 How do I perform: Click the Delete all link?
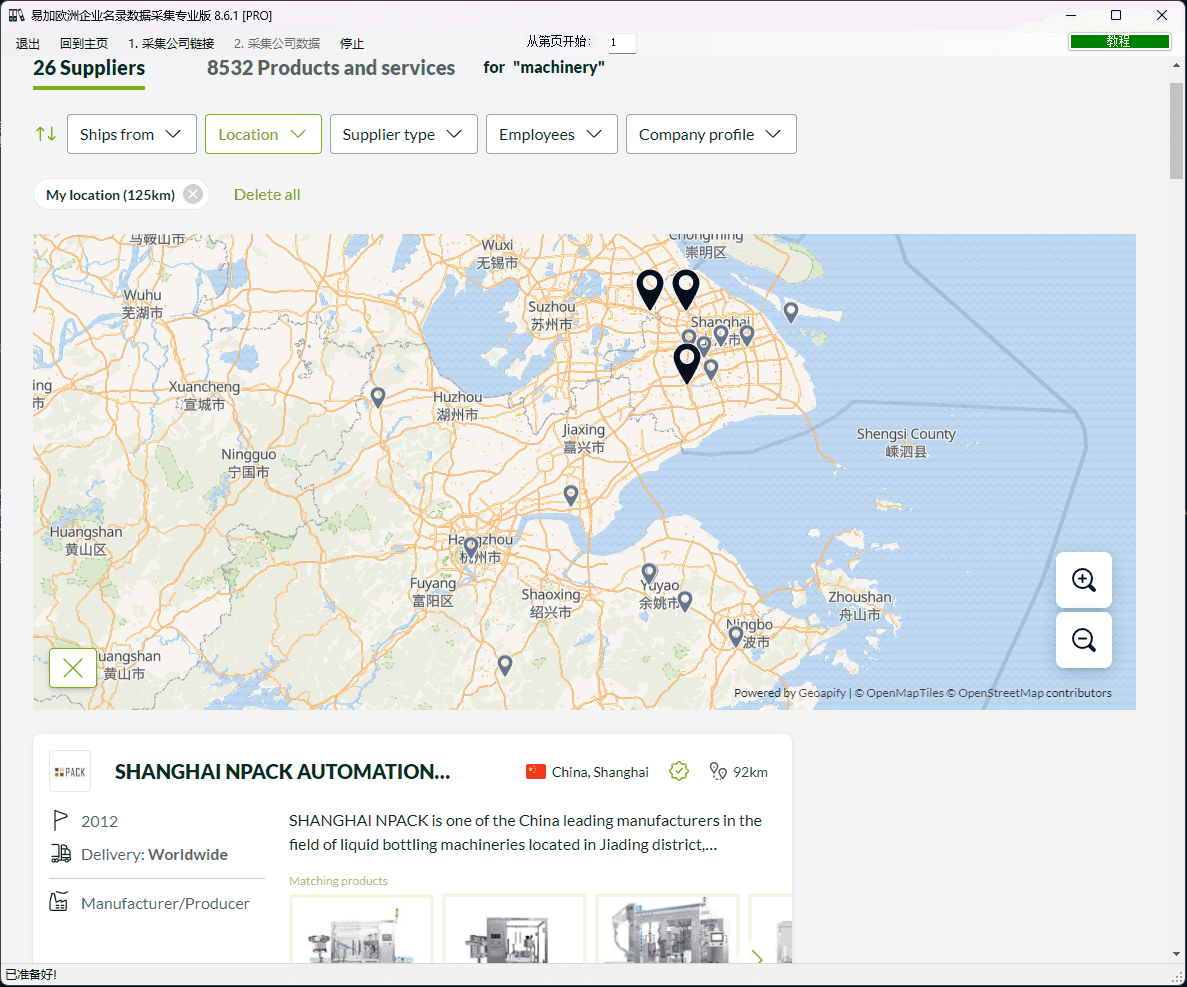point(267,195)
